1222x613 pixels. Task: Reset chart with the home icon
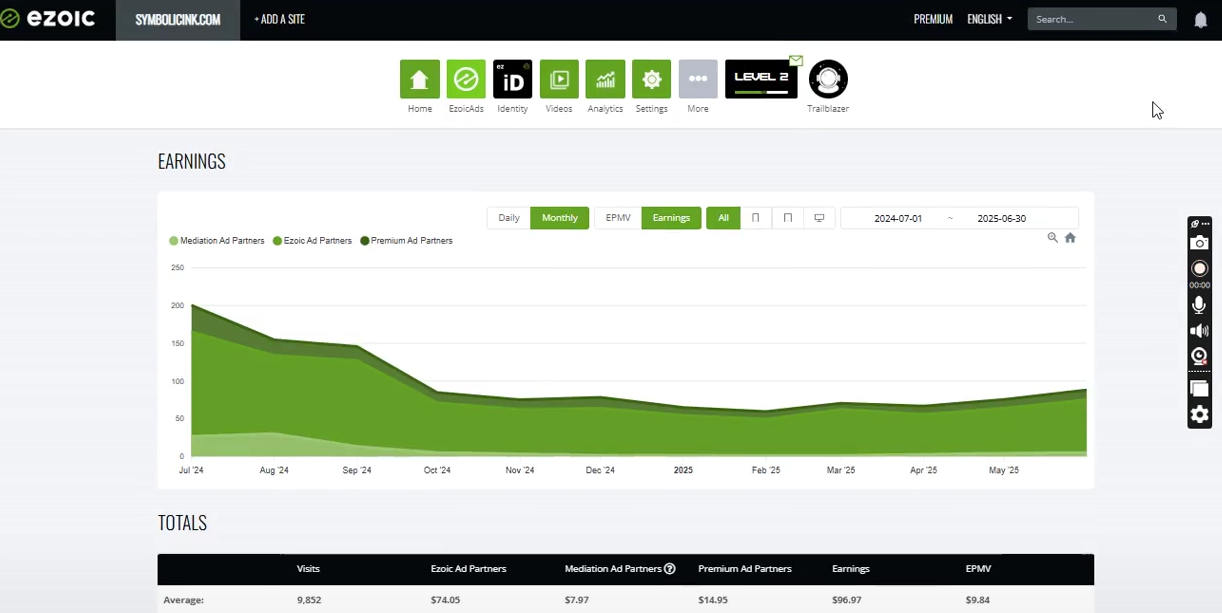(x=1070, y=238)
